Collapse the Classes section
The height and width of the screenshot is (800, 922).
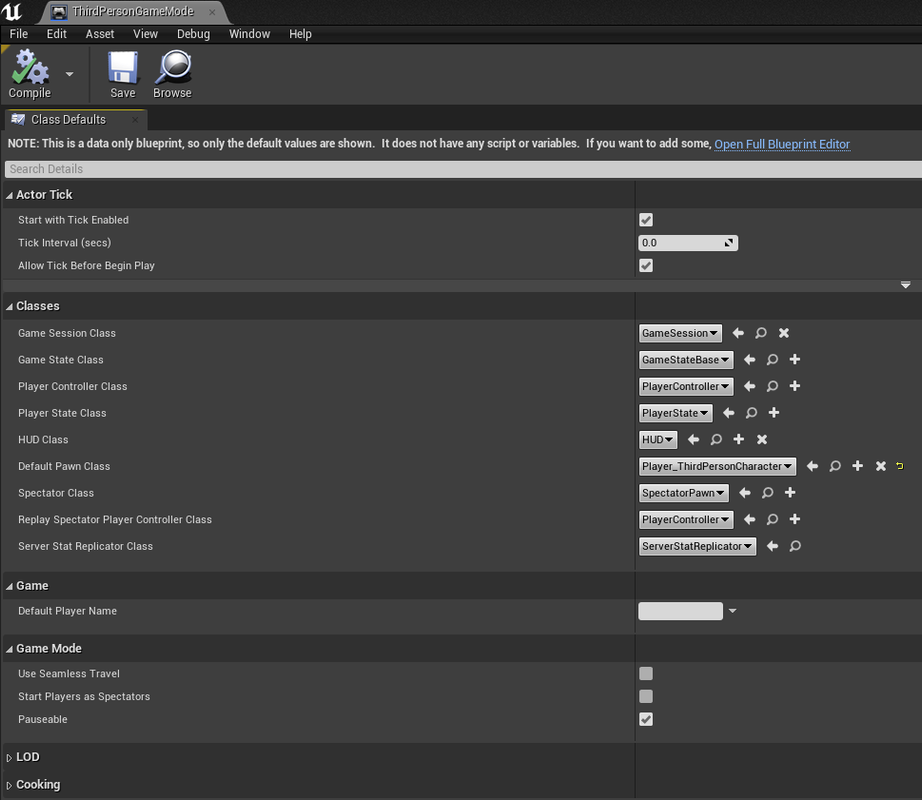tap(9, 307)
